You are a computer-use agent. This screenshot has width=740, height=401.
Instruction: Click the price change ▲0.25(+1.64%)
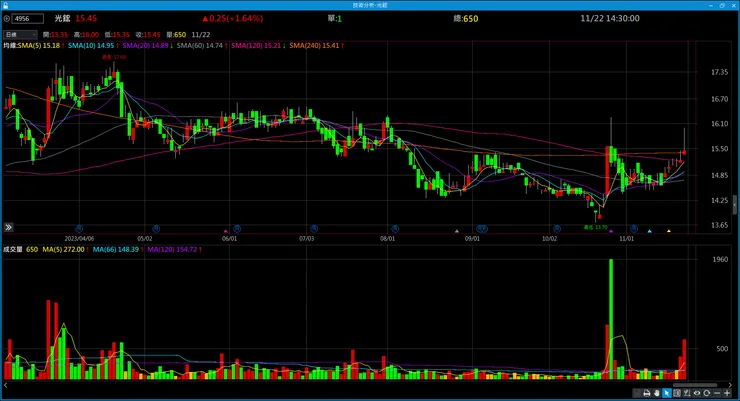click(233, 18)
